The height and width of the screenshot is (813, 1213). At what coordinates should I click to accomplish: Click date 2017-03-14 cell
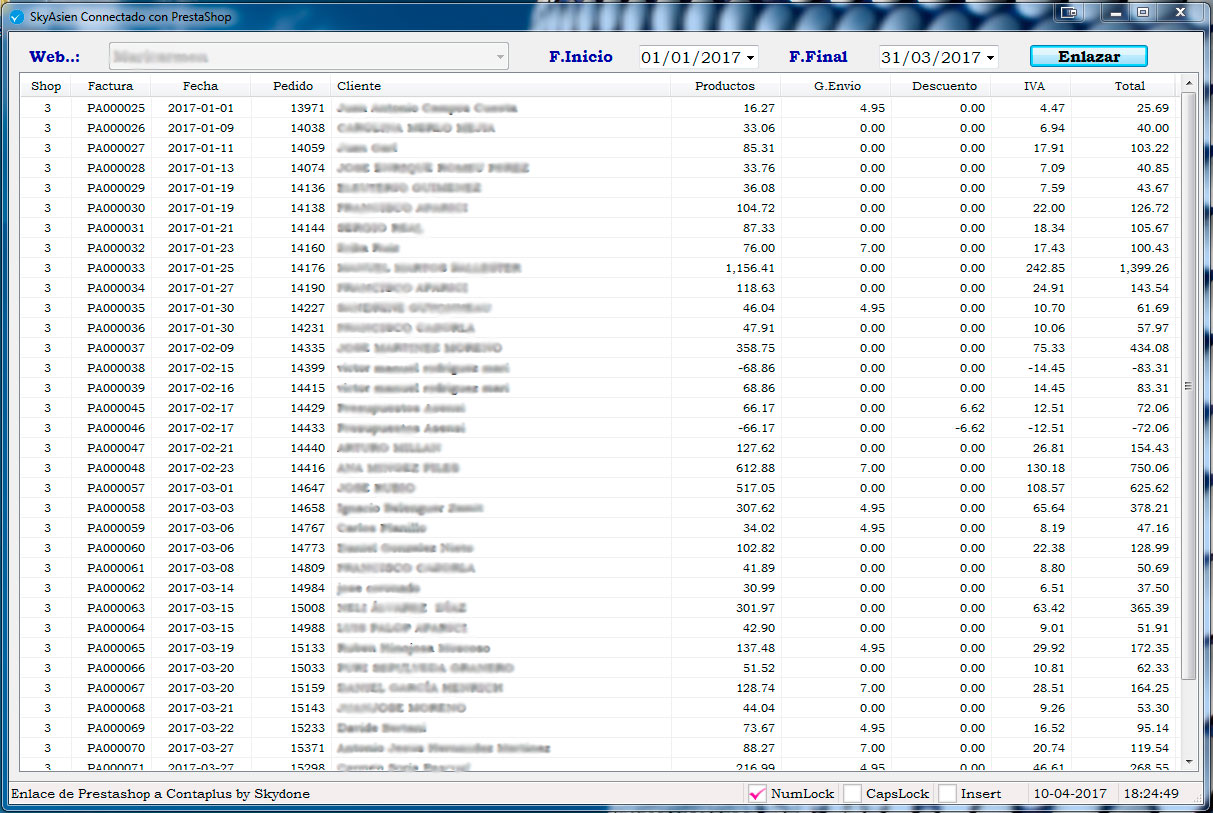click(x=200, y=588)
